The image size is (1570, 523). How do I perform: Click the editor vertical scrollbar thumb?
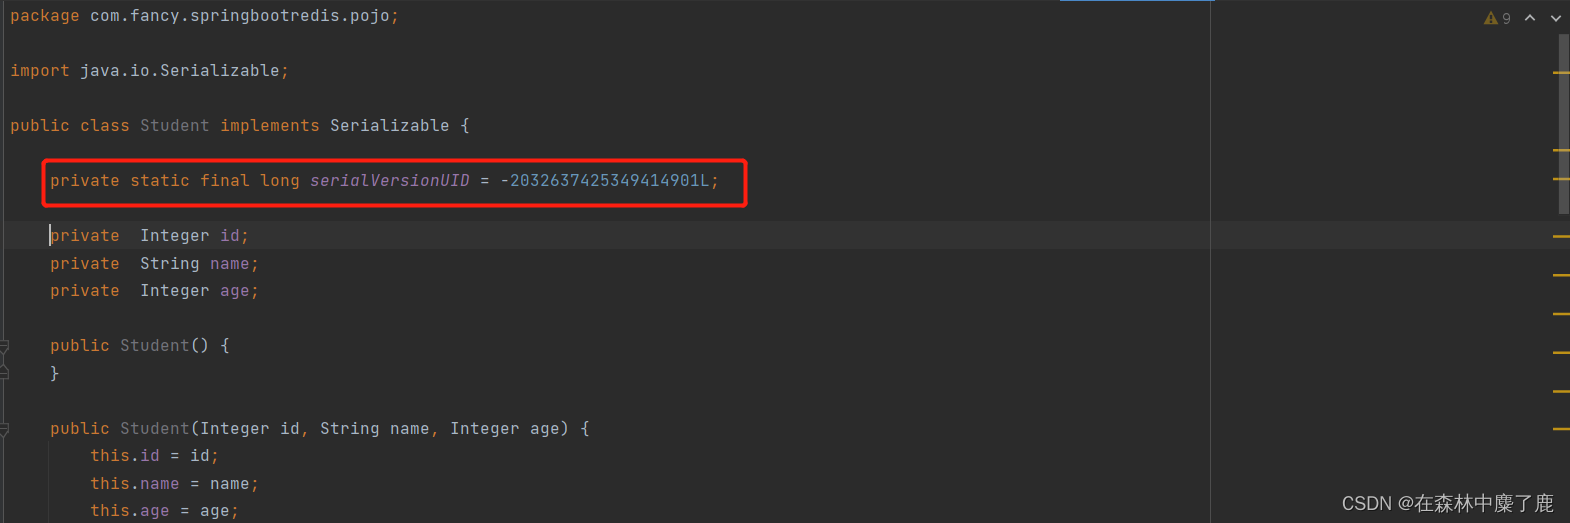[1564, 124]
